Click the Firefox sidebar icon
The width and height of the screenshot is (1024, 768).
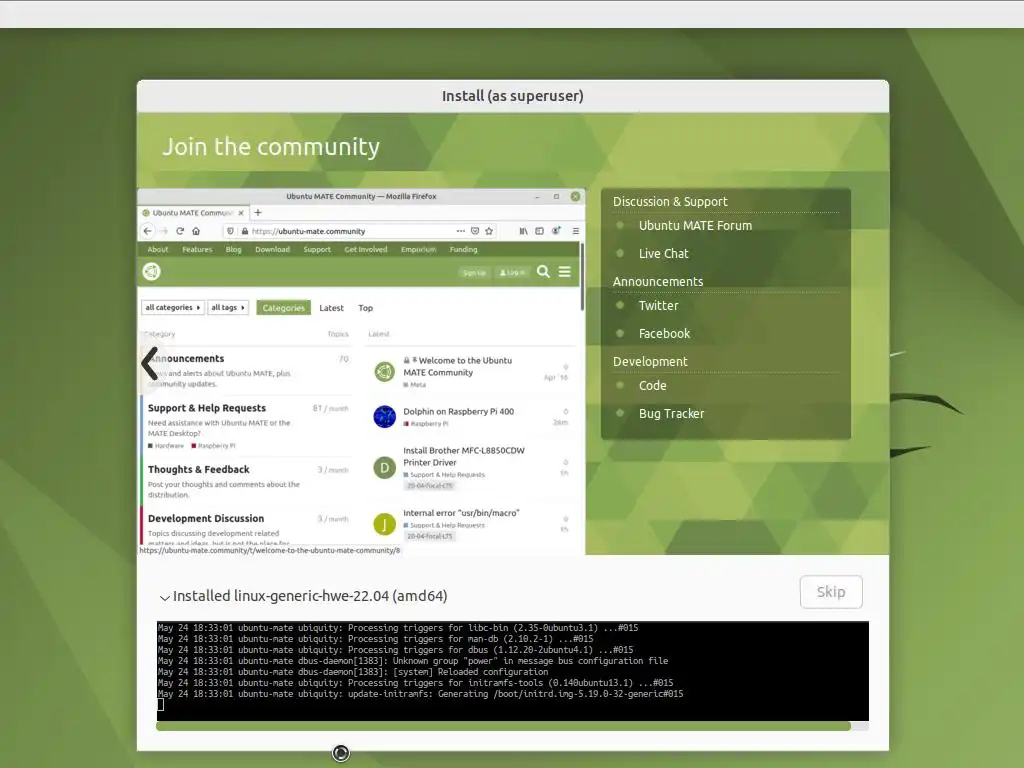tap(539, 231)
